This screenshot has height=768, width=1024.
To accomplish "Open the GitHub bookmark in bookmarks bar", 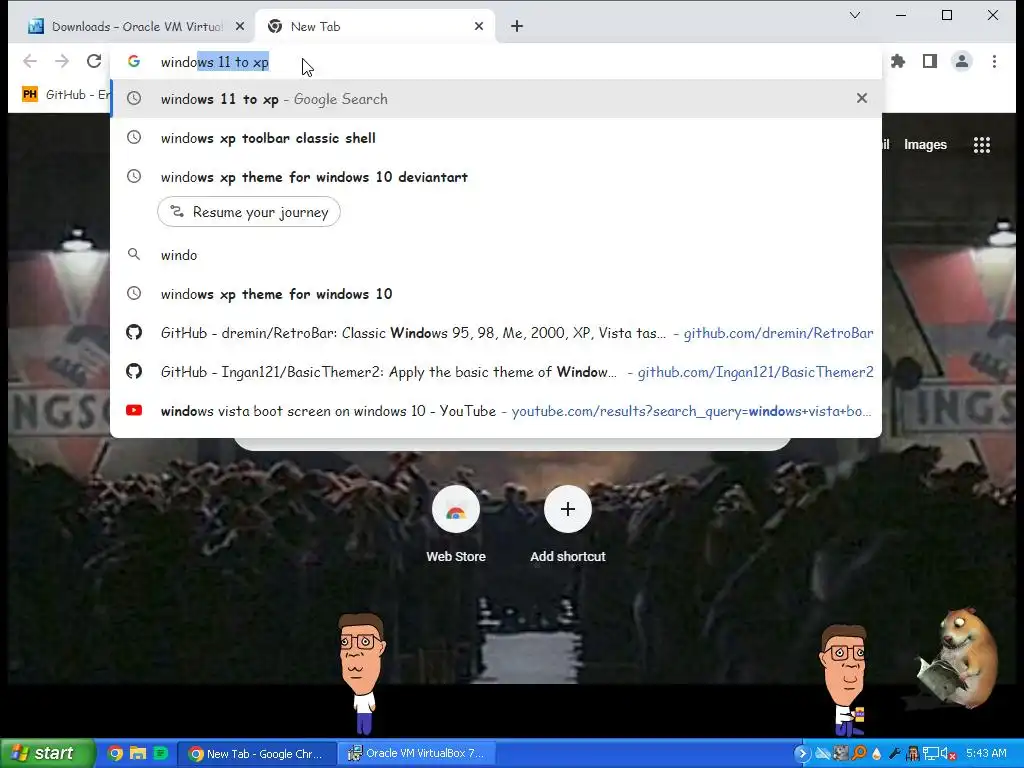I will click(65, 95).
